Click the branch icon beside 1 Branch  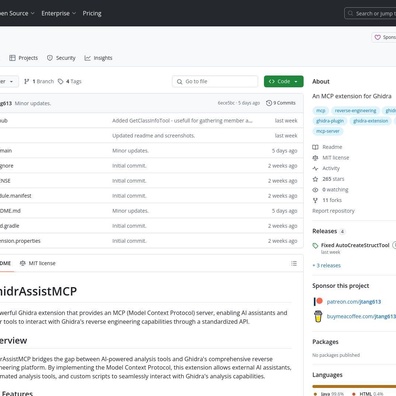pos(27,81)
